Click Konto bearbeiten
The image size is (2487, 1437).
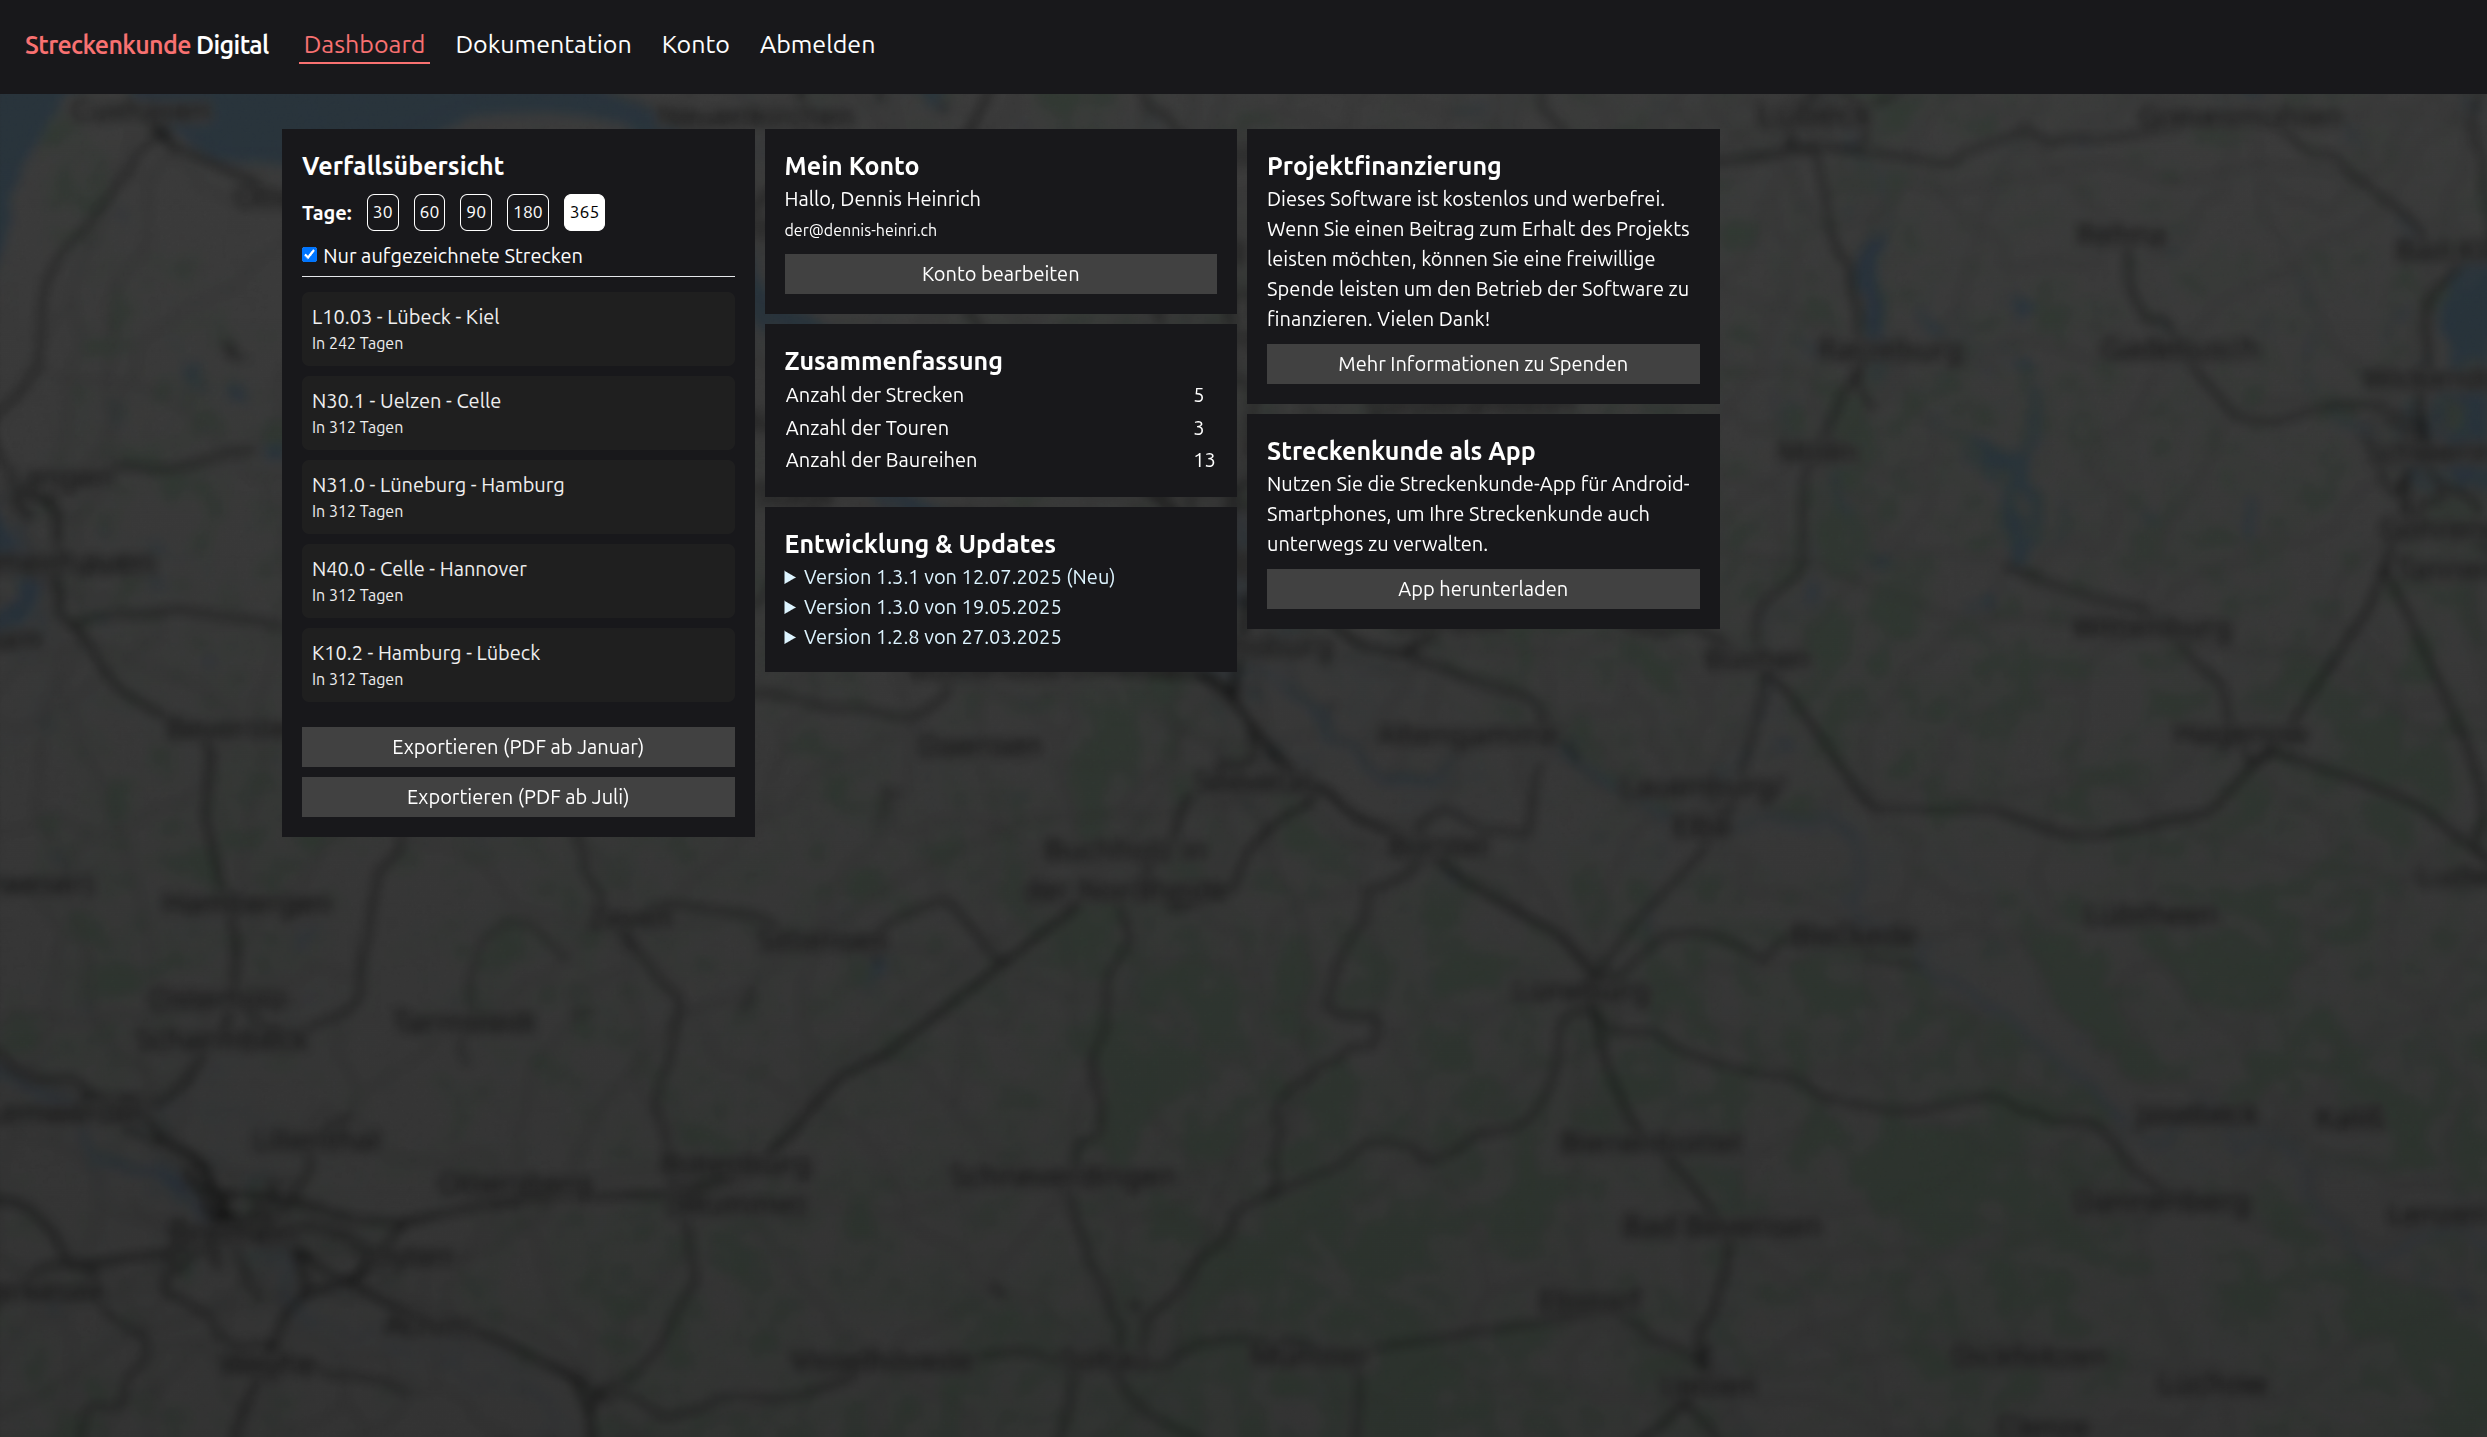click(1000, 273)
